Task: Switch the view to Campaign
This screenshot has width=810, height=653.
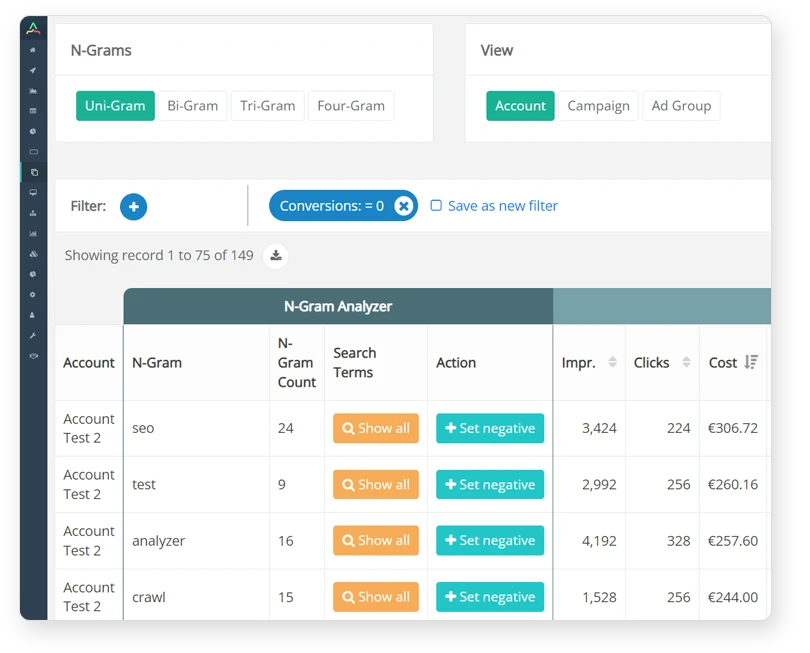Action: coord(598,106)
